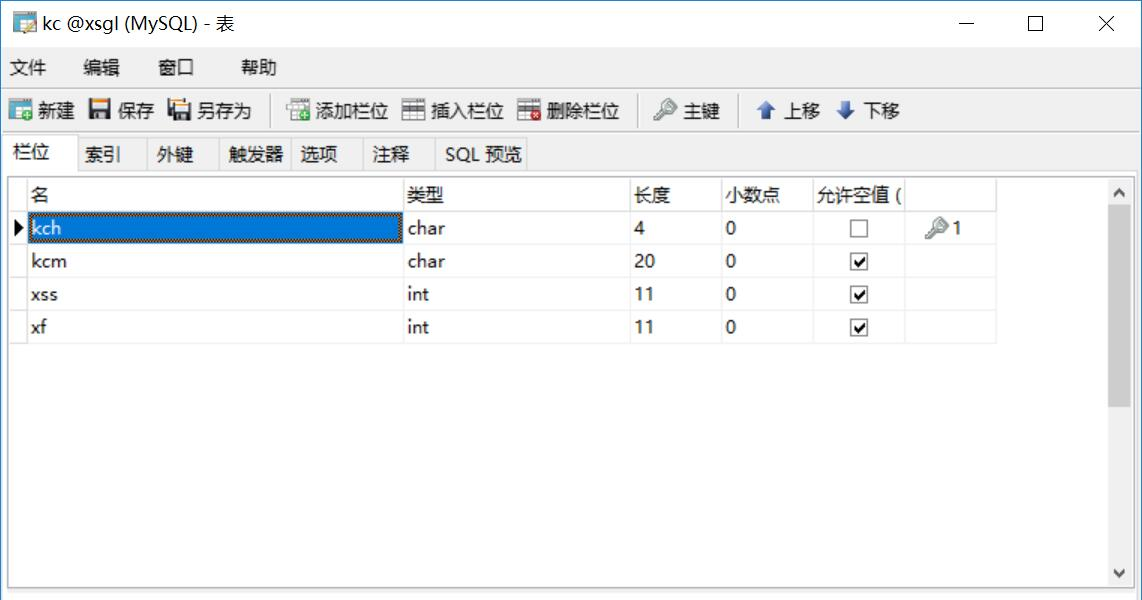Viewport: 1142px width, 600px height.
Task: Uncheck allow null for the xf field
Action: tap(859, 328)
